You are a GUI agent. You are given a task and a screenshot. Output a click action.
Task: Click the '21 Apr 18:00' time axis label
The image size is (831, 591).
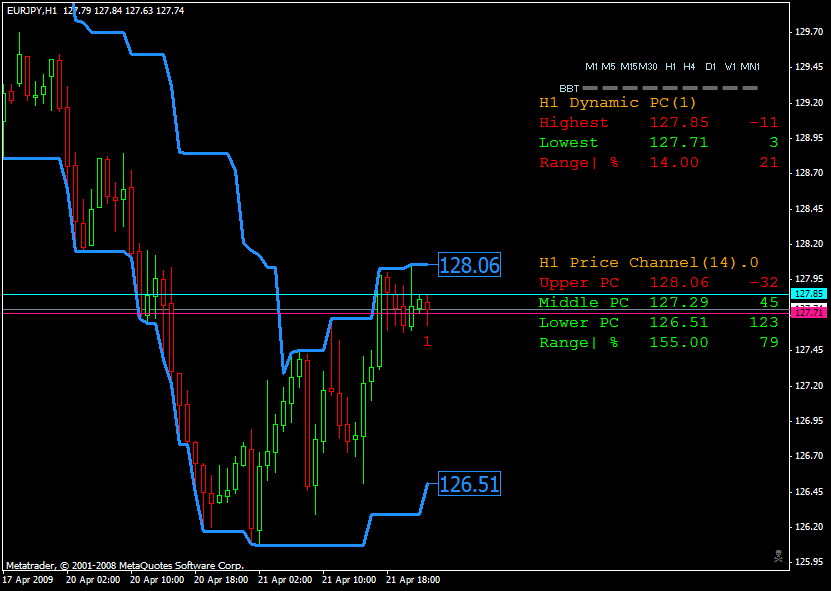point(414,580)
